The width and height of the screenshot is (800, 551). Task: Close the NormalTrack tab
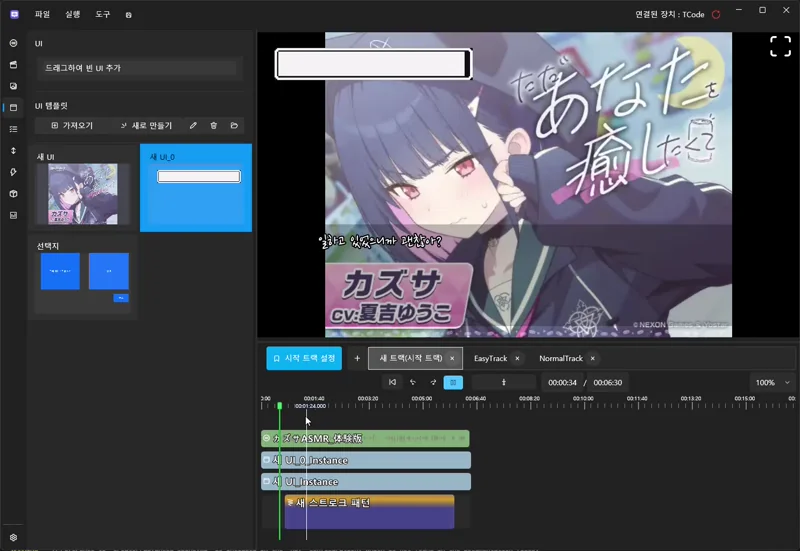click(x=593, y=358)
